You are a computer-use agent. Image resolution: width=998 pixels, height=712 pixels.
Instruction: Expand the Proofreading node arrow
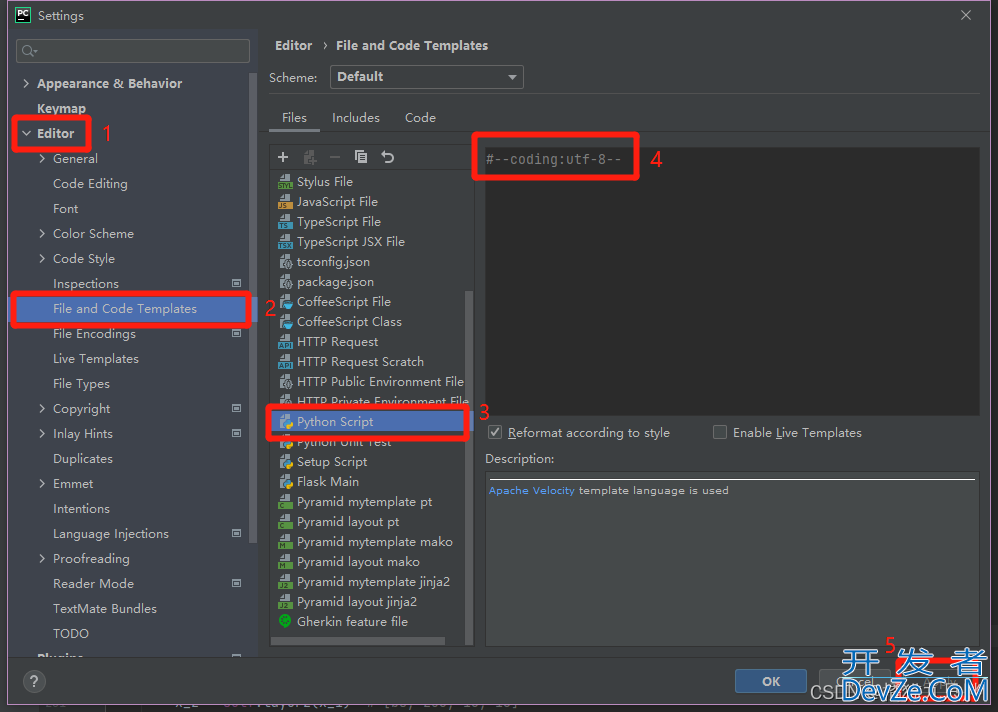click(42, 559)
